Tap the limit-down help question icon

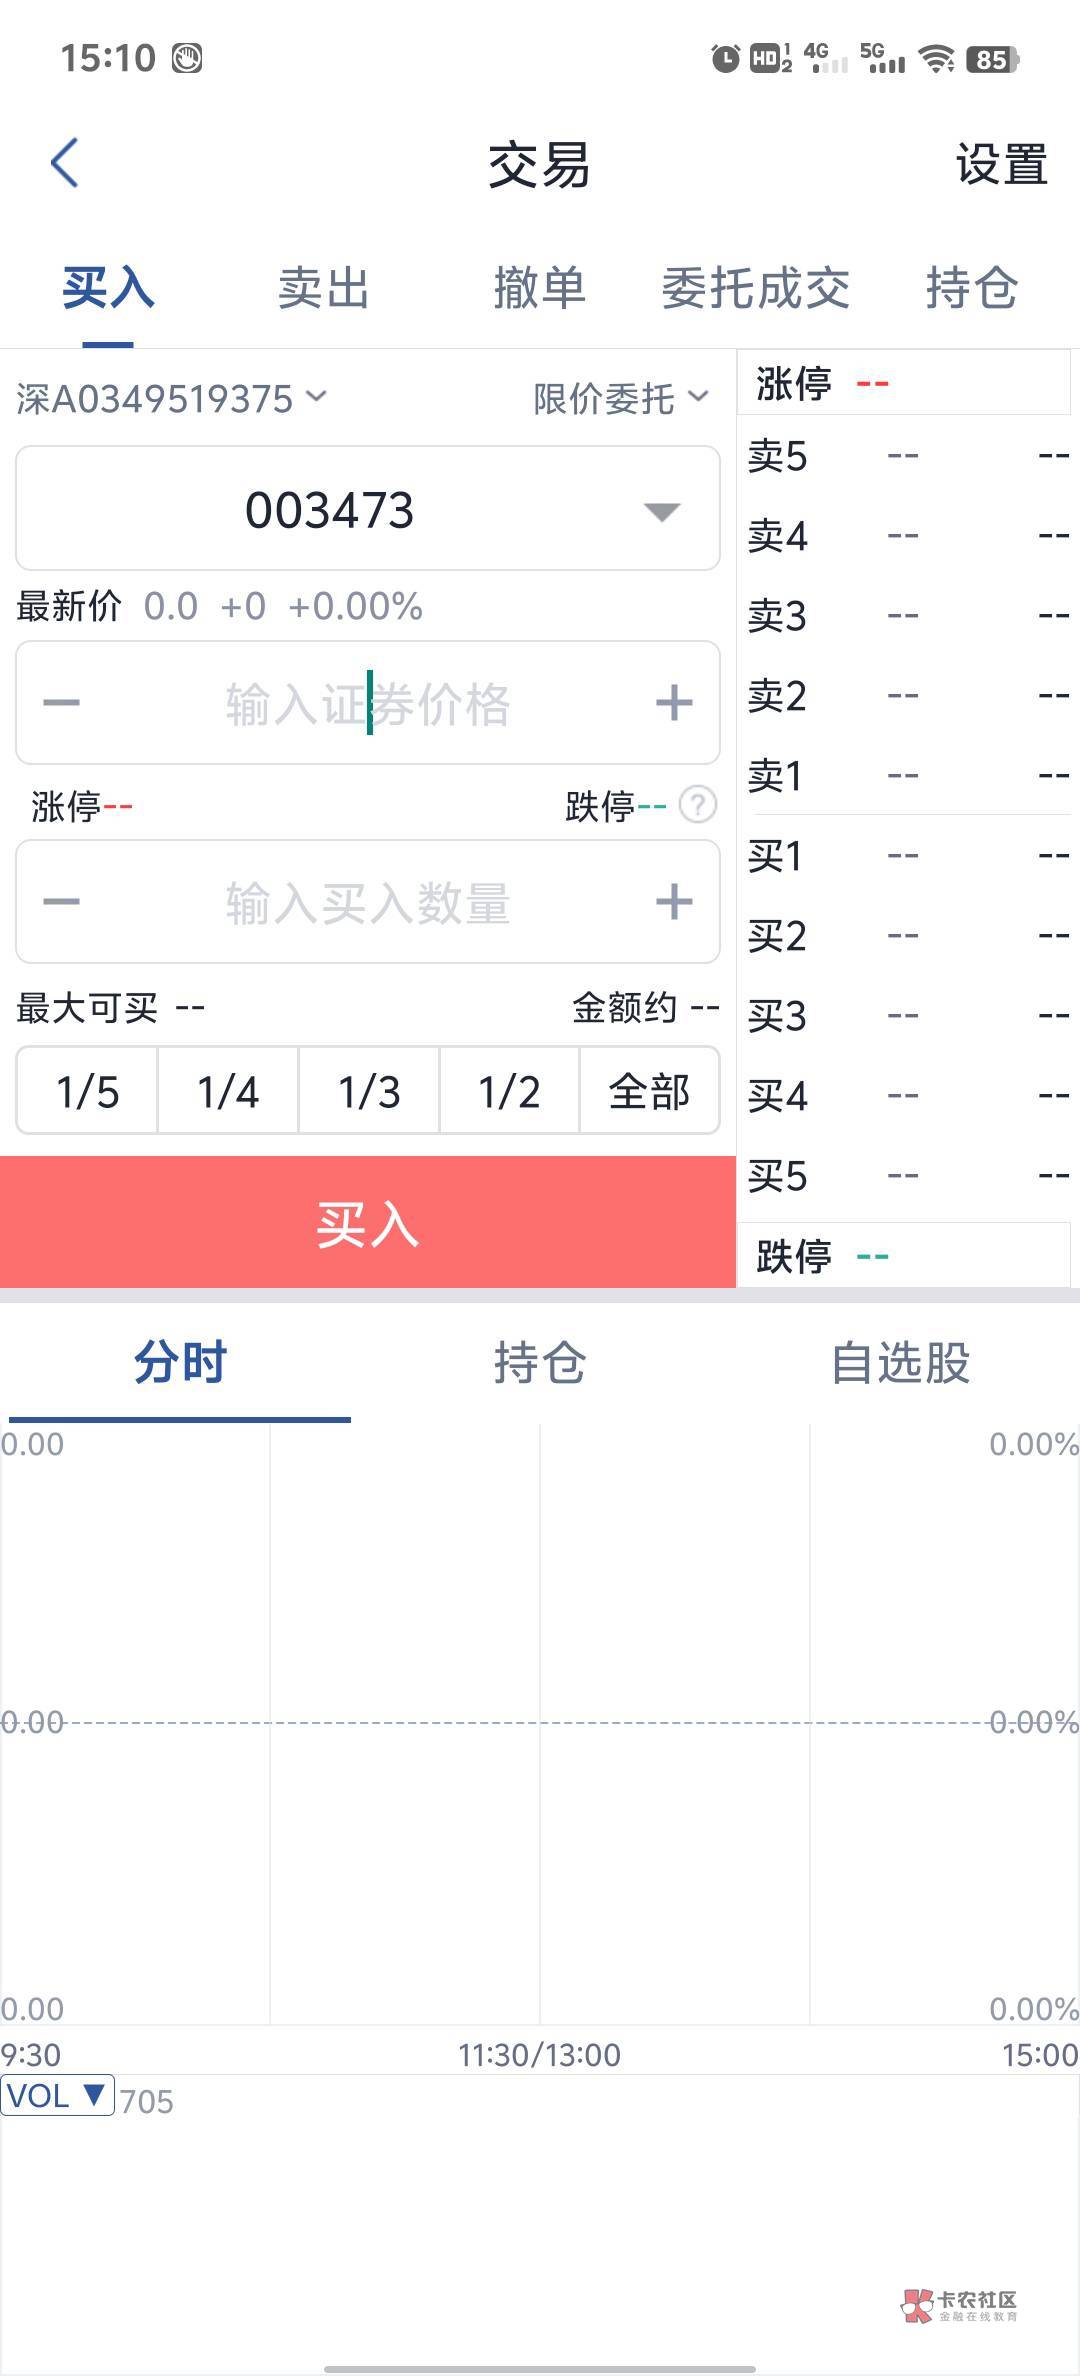[x=698, y=804]
